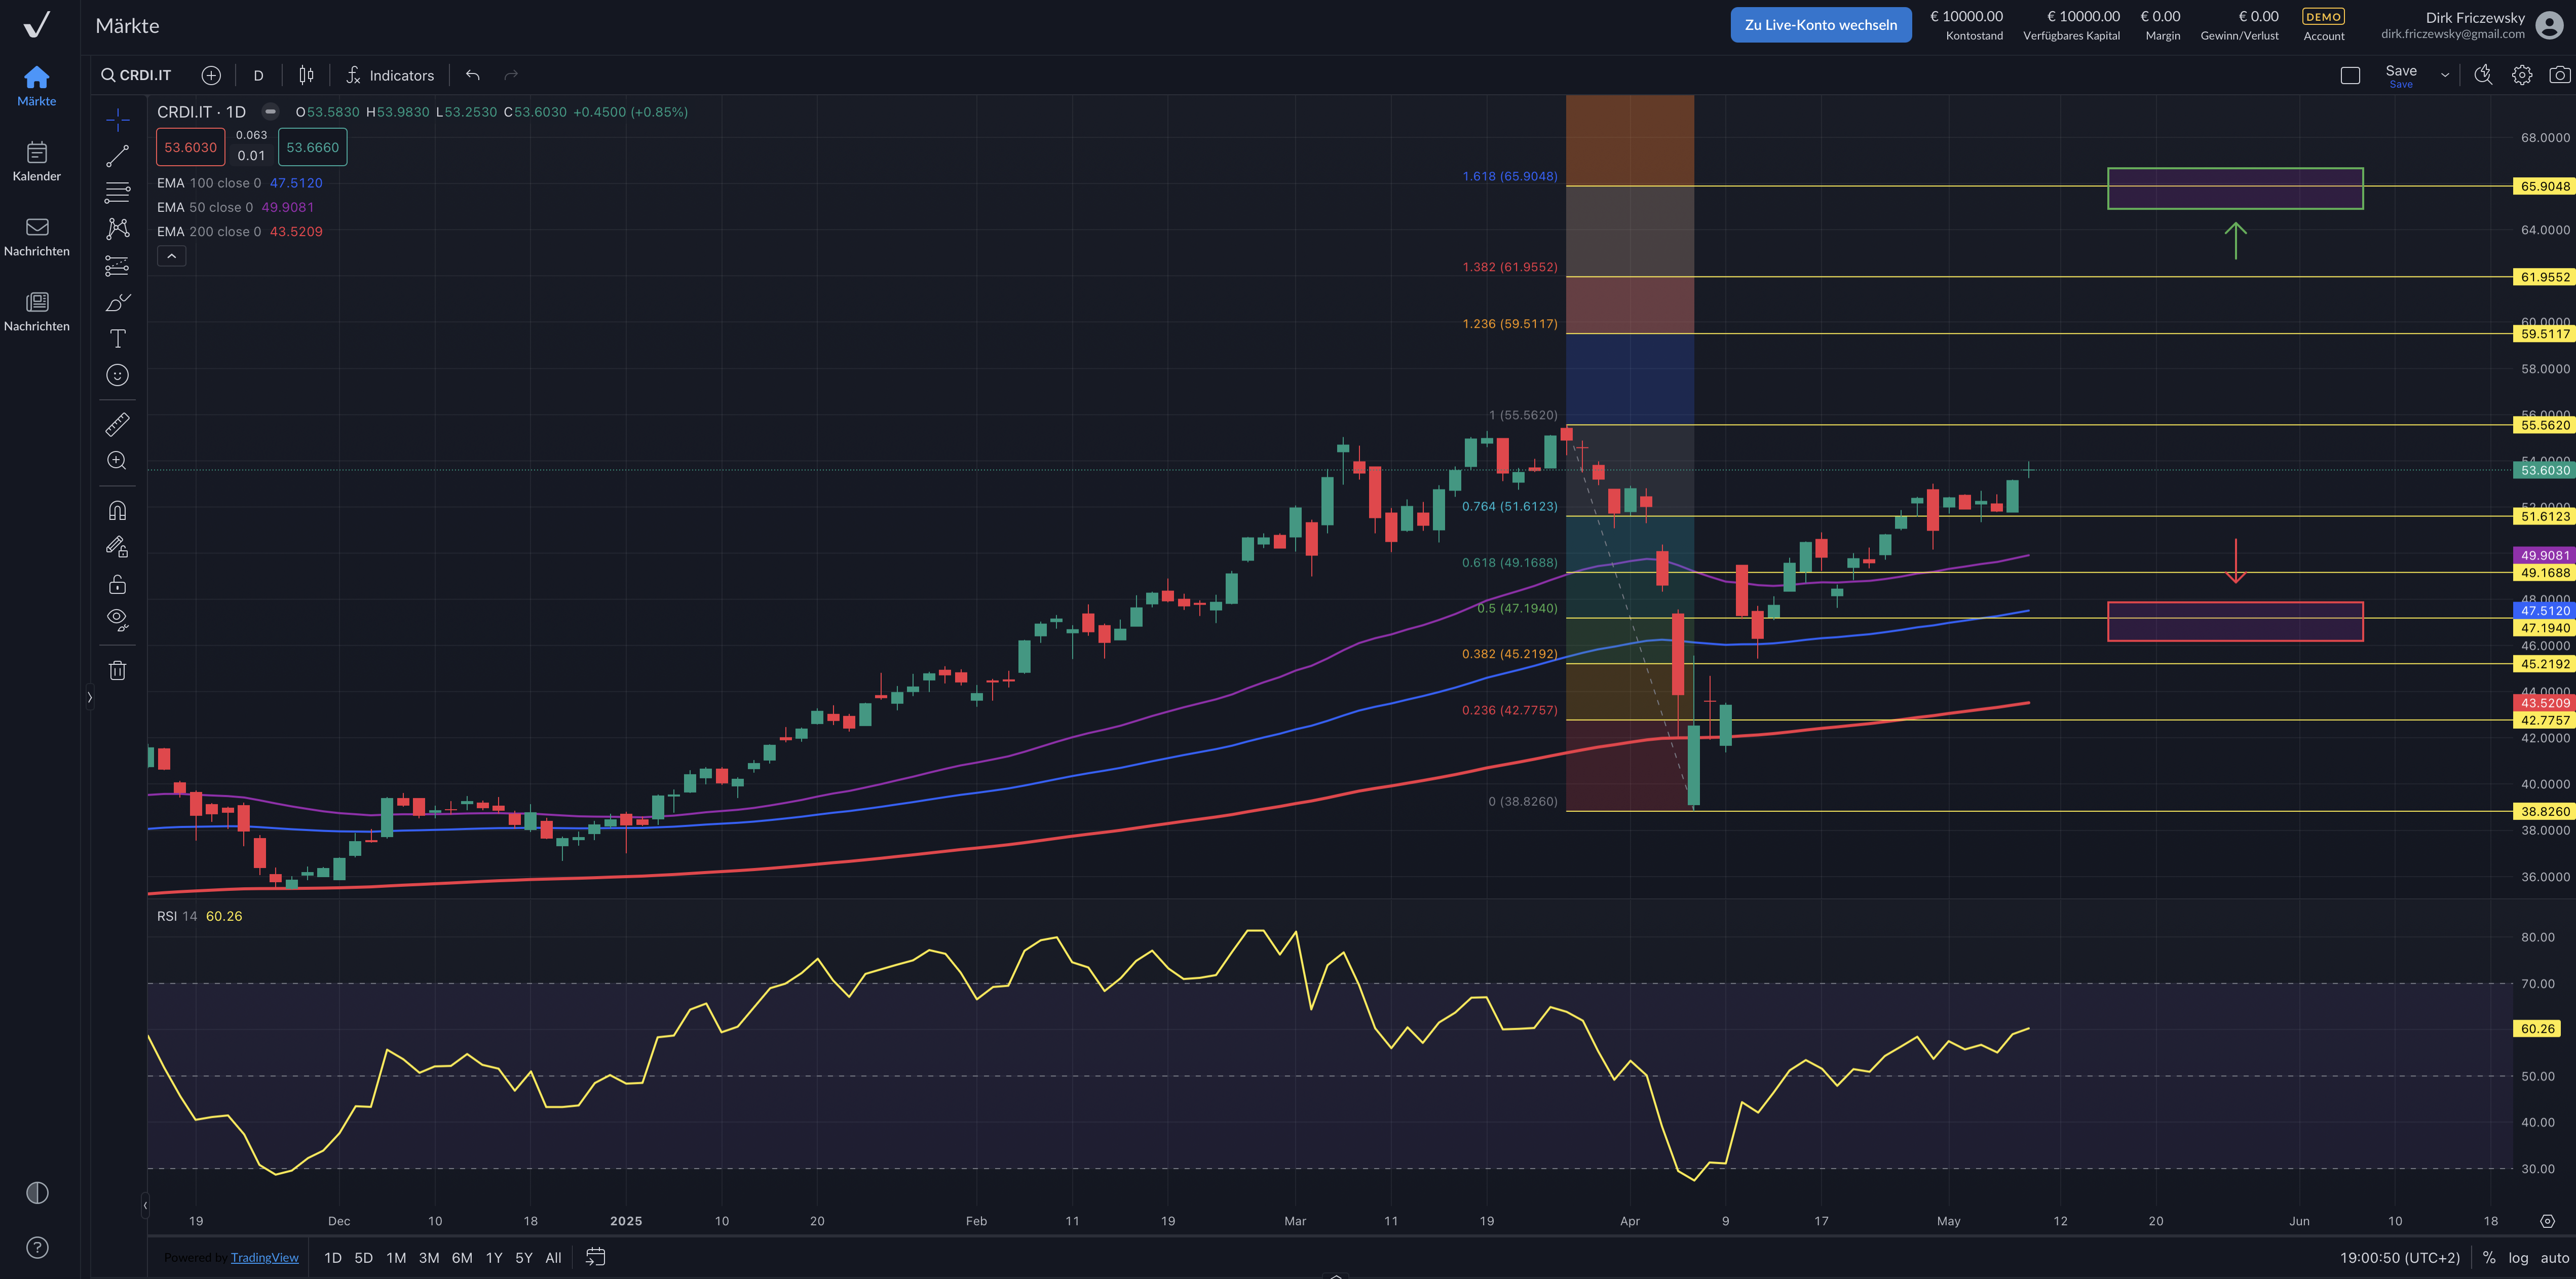Toggle the dark theme switch icon
The image size is (2576, 1279).
coord(37,1192)
